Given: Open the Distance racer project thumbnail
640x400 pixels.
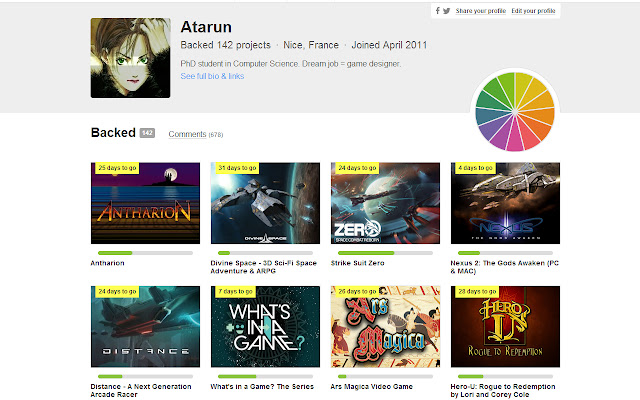Looking at the screenshot, I should tap(145, 327).
